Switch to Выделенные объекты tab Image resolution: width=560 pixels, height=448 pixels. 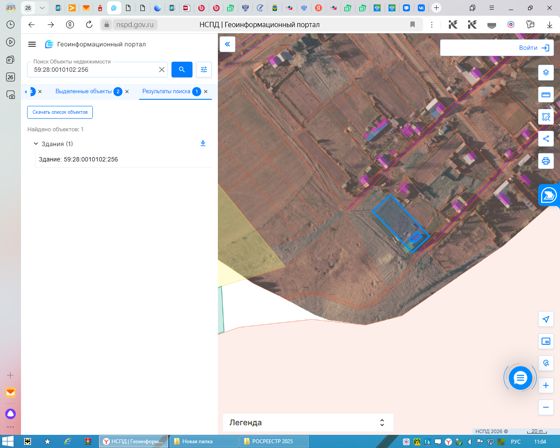84,91
